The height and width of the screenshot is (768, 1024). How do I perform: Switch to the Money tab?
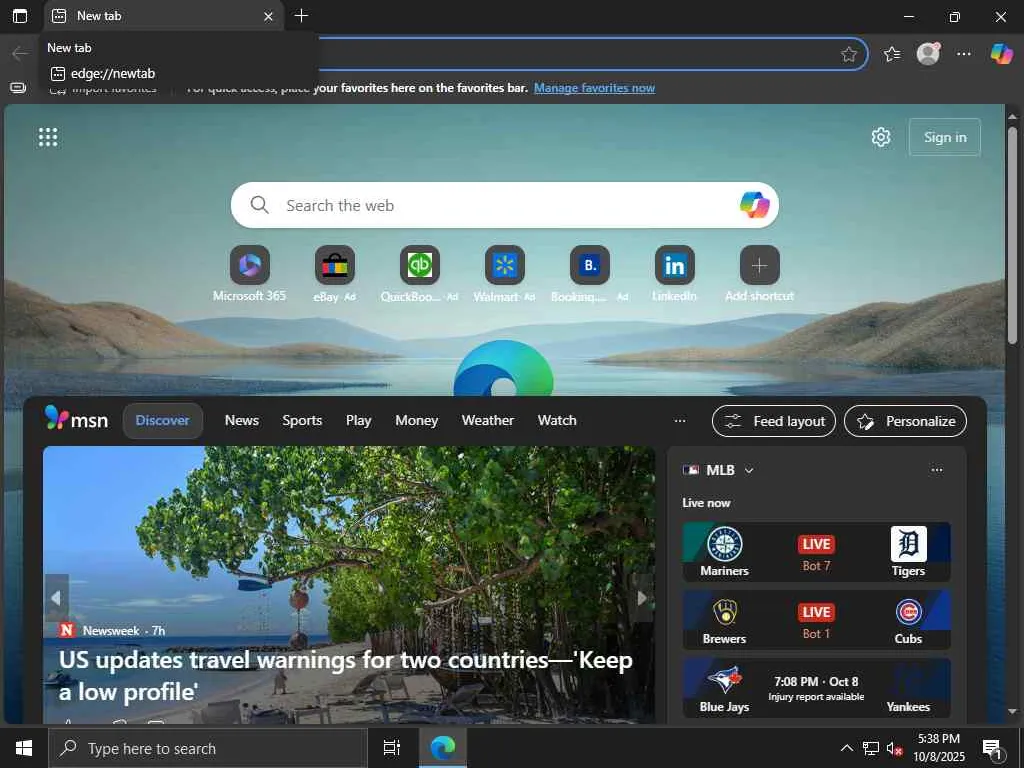[417, 421]
